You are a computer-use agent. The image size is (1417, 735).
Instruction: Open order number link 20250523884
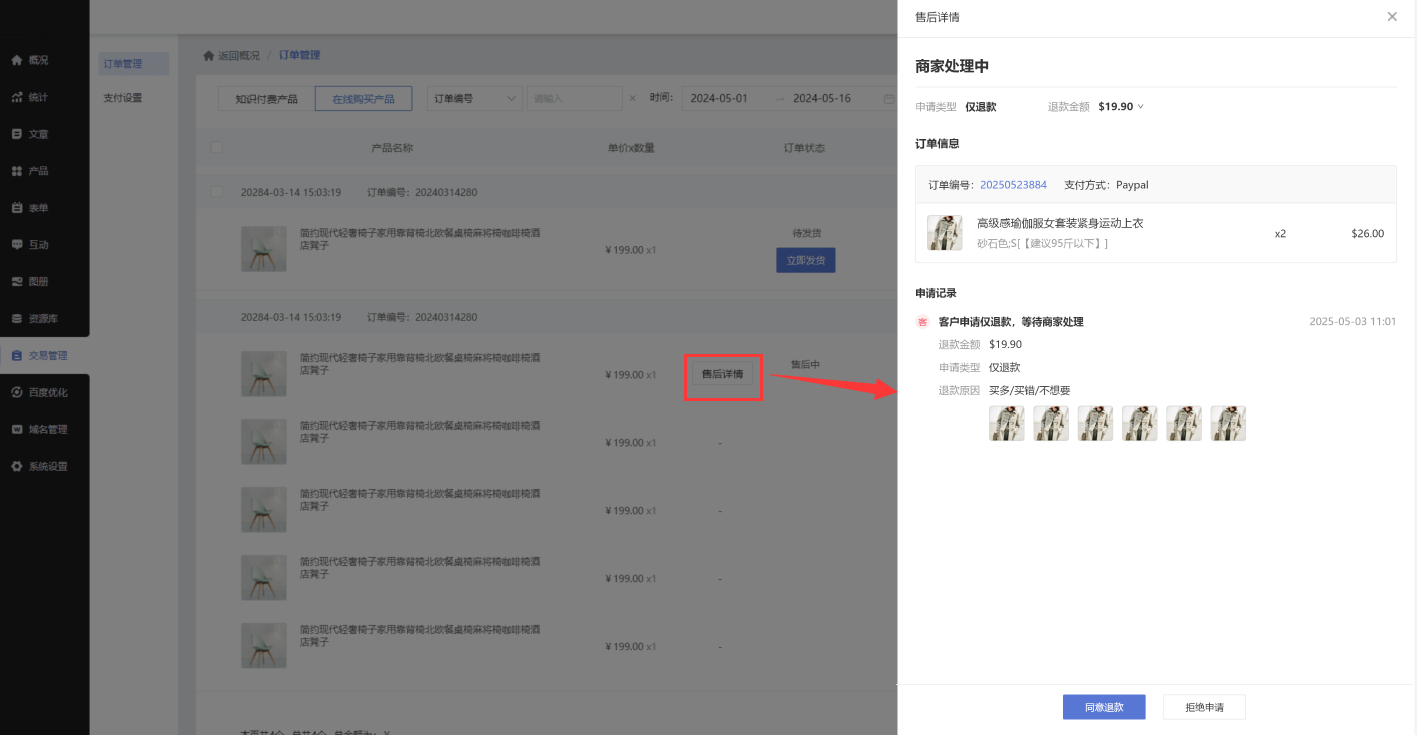1013,185
